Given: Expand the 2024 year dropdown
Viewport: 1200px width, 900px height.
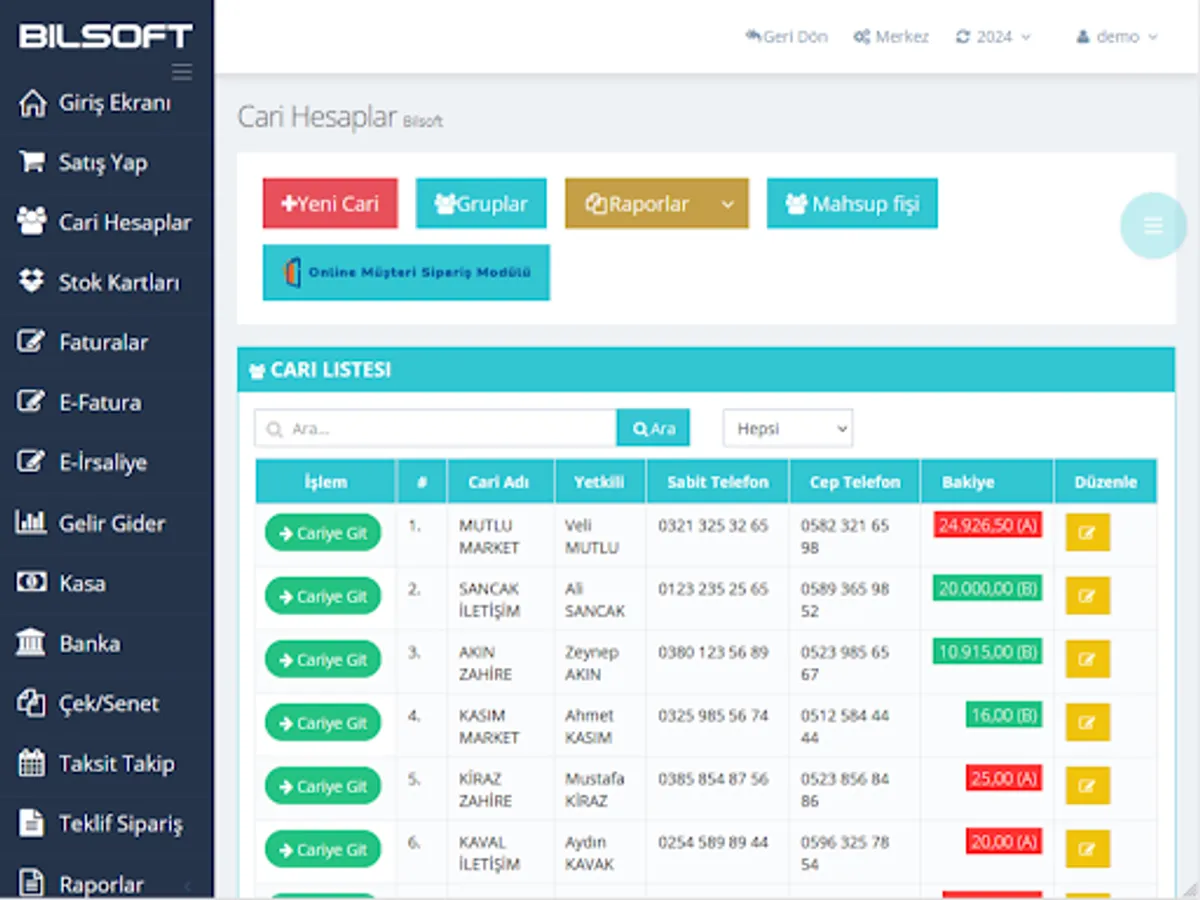Looking at the screenshot, I should 993,36.
